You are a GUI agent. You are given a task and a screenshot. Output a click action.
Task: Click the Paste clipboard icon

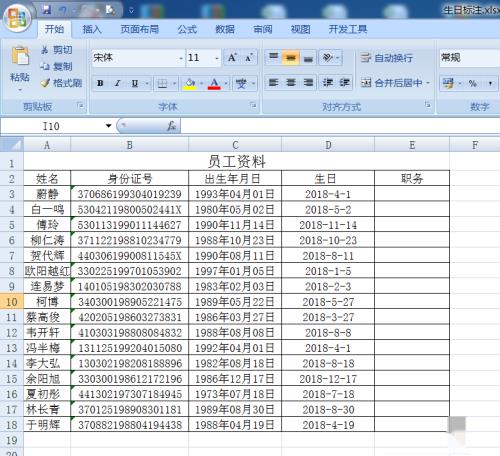[20, 56]
